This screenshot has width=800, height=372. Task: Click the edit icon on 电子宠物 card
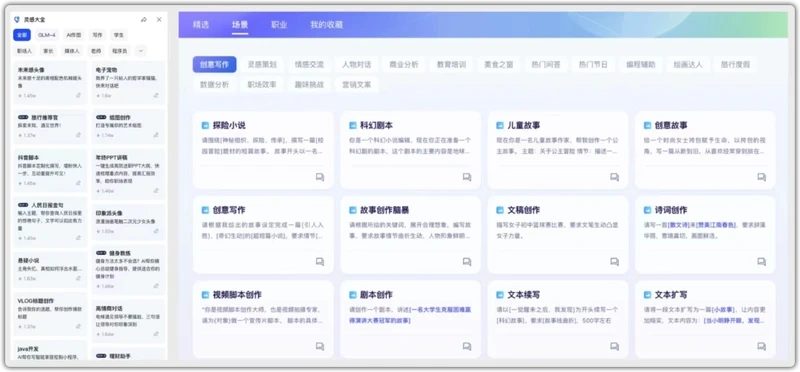coord(156,95)
